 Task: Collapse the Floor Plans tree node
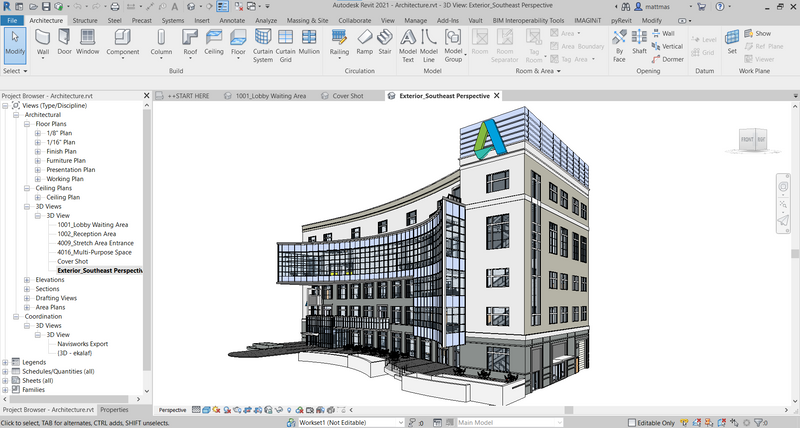(x=27, y=124)
